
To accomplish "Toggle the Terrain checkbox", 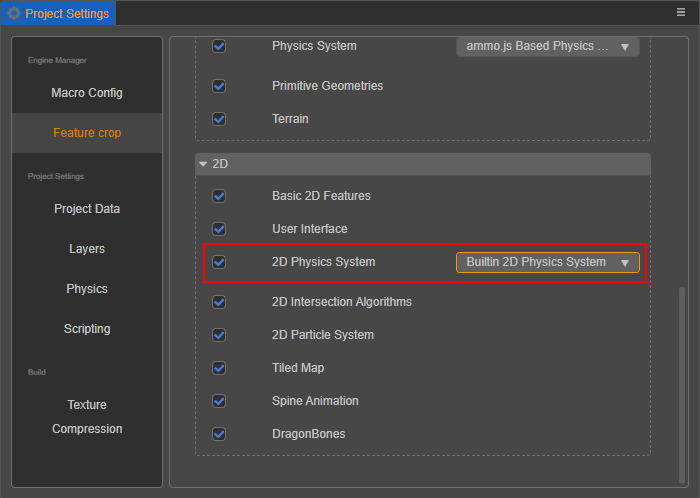I will 219,119.
